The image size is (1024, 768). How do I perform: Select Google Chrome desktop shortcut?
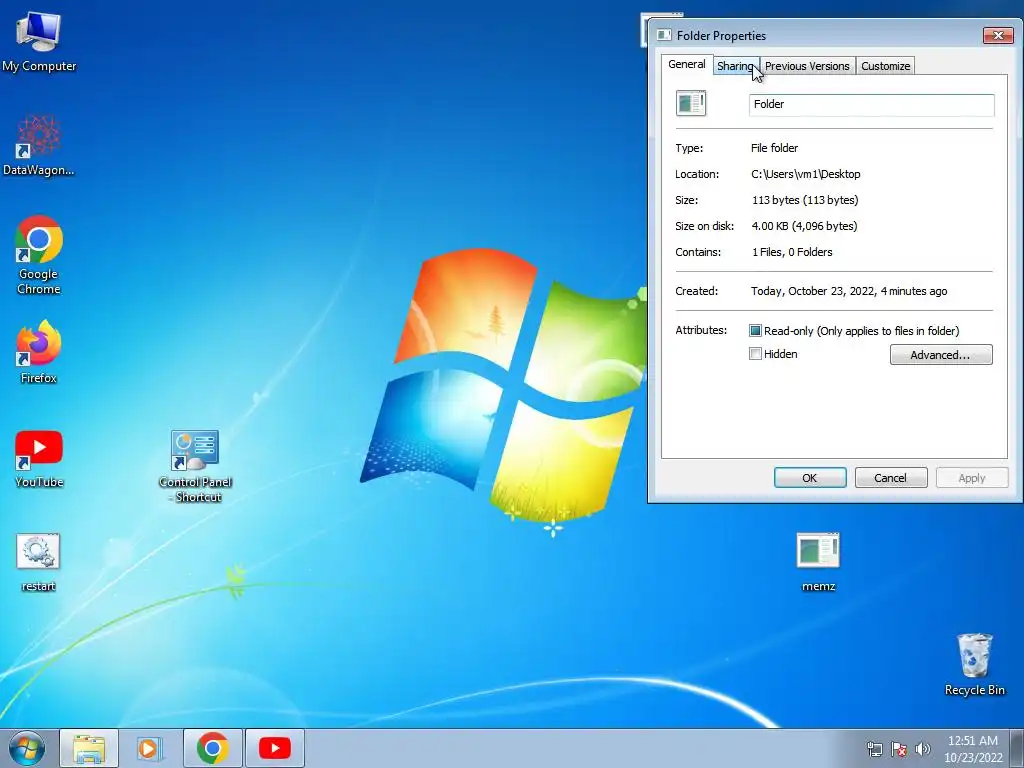pos(39,255)
